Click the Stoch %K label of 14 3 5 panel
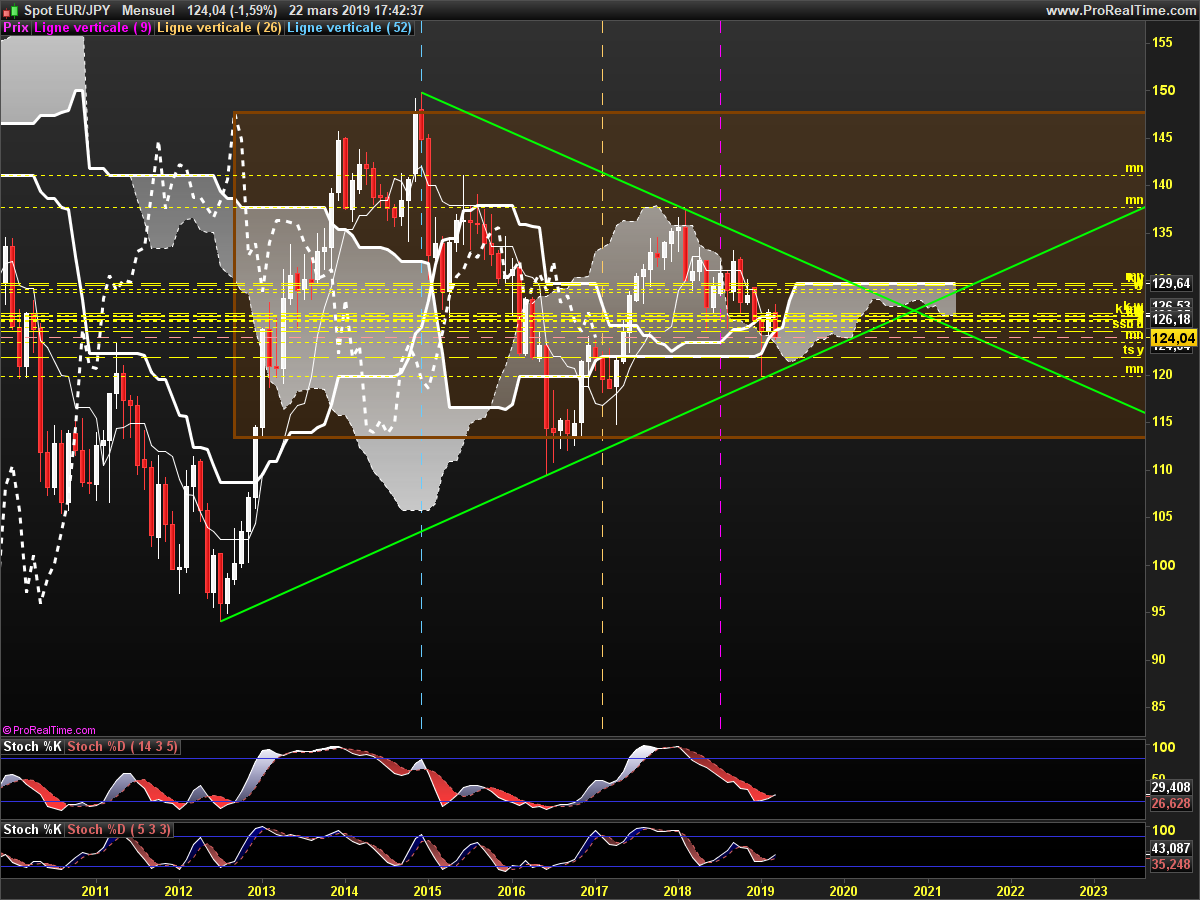 32,747
